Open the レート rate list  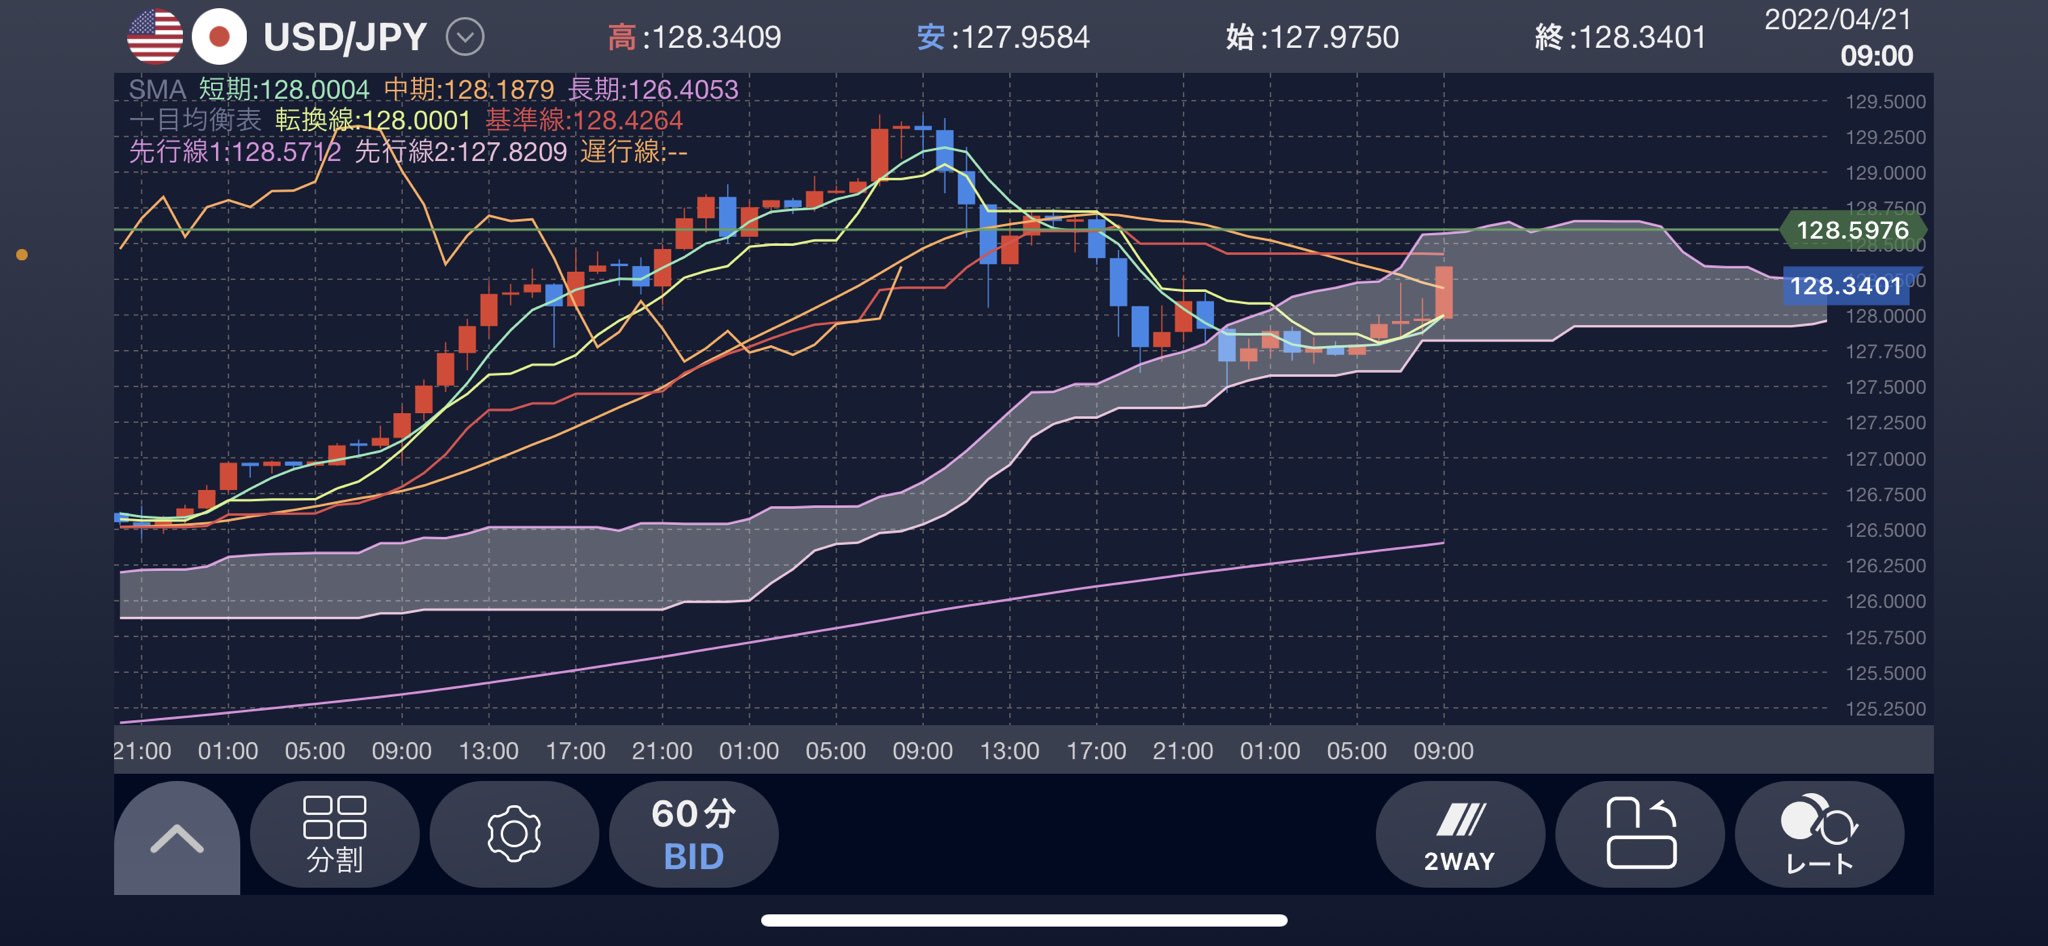tap(1820, 834)
